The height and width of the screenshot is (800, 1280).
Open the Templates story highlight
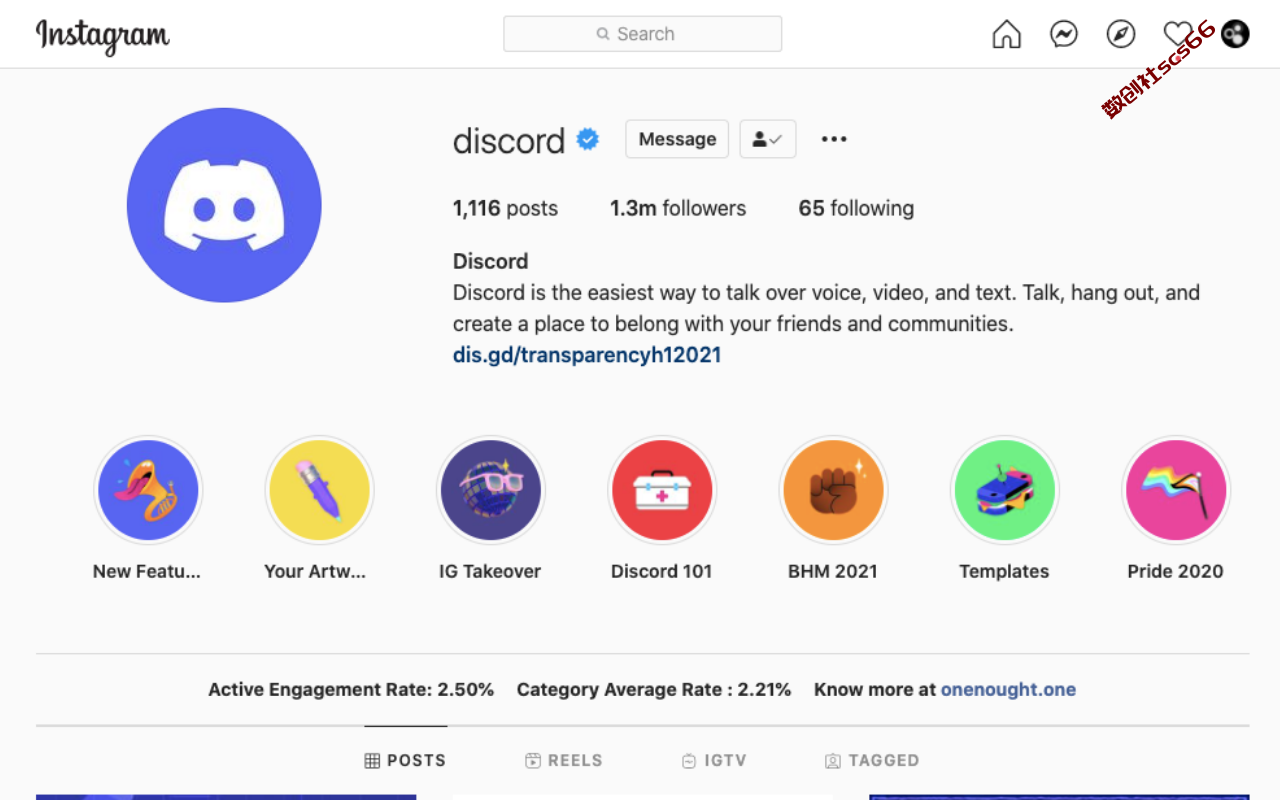click(x=1004, y=490)
